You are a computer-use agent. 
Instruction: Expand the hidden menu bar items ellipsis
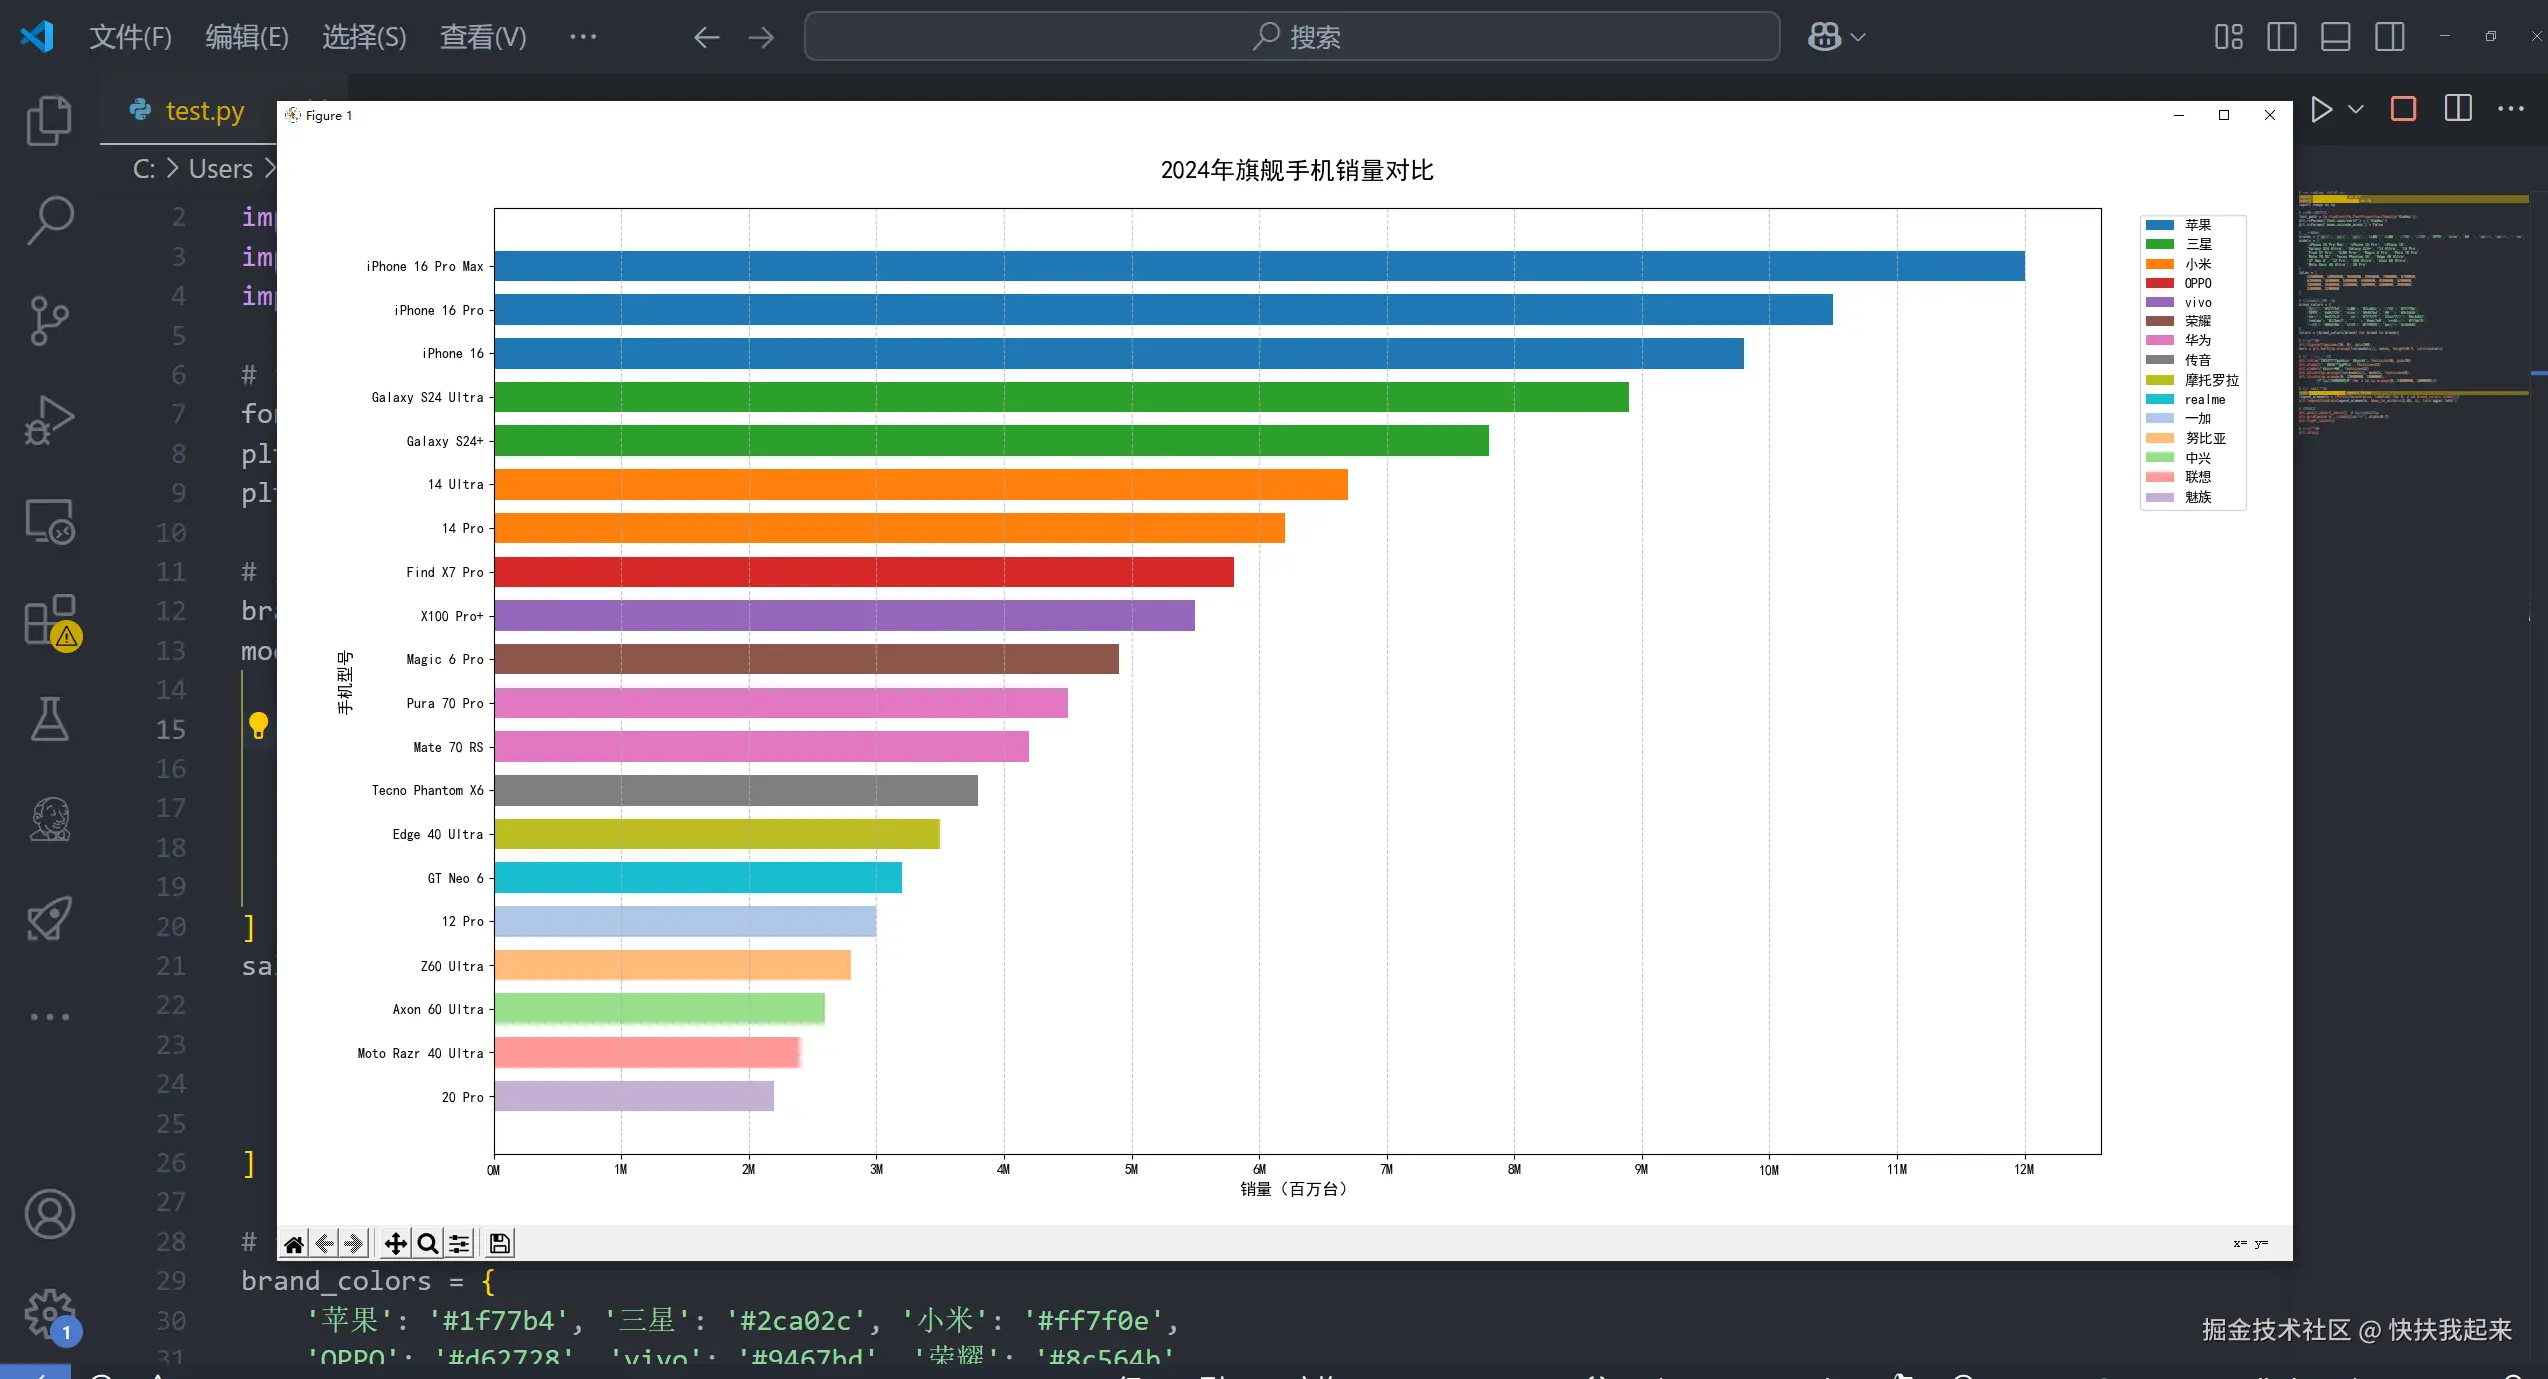click(x=583, y=37)
